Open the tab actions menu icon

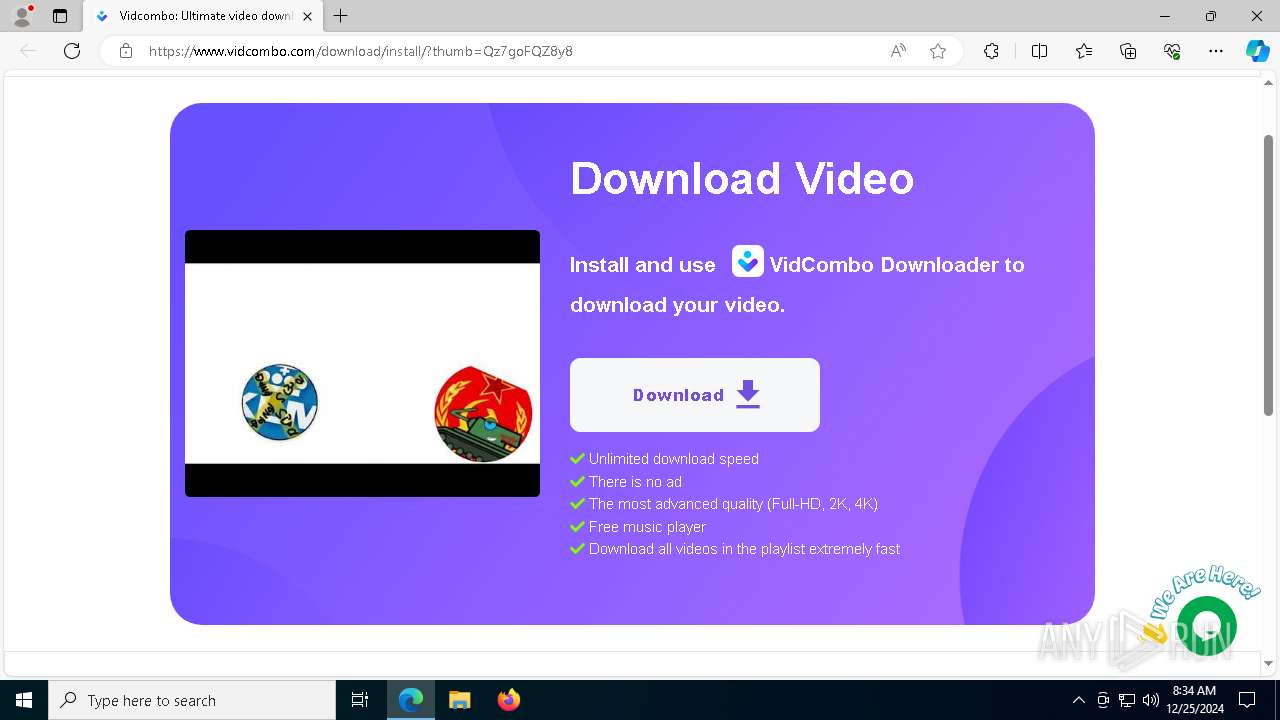[60, 16]
